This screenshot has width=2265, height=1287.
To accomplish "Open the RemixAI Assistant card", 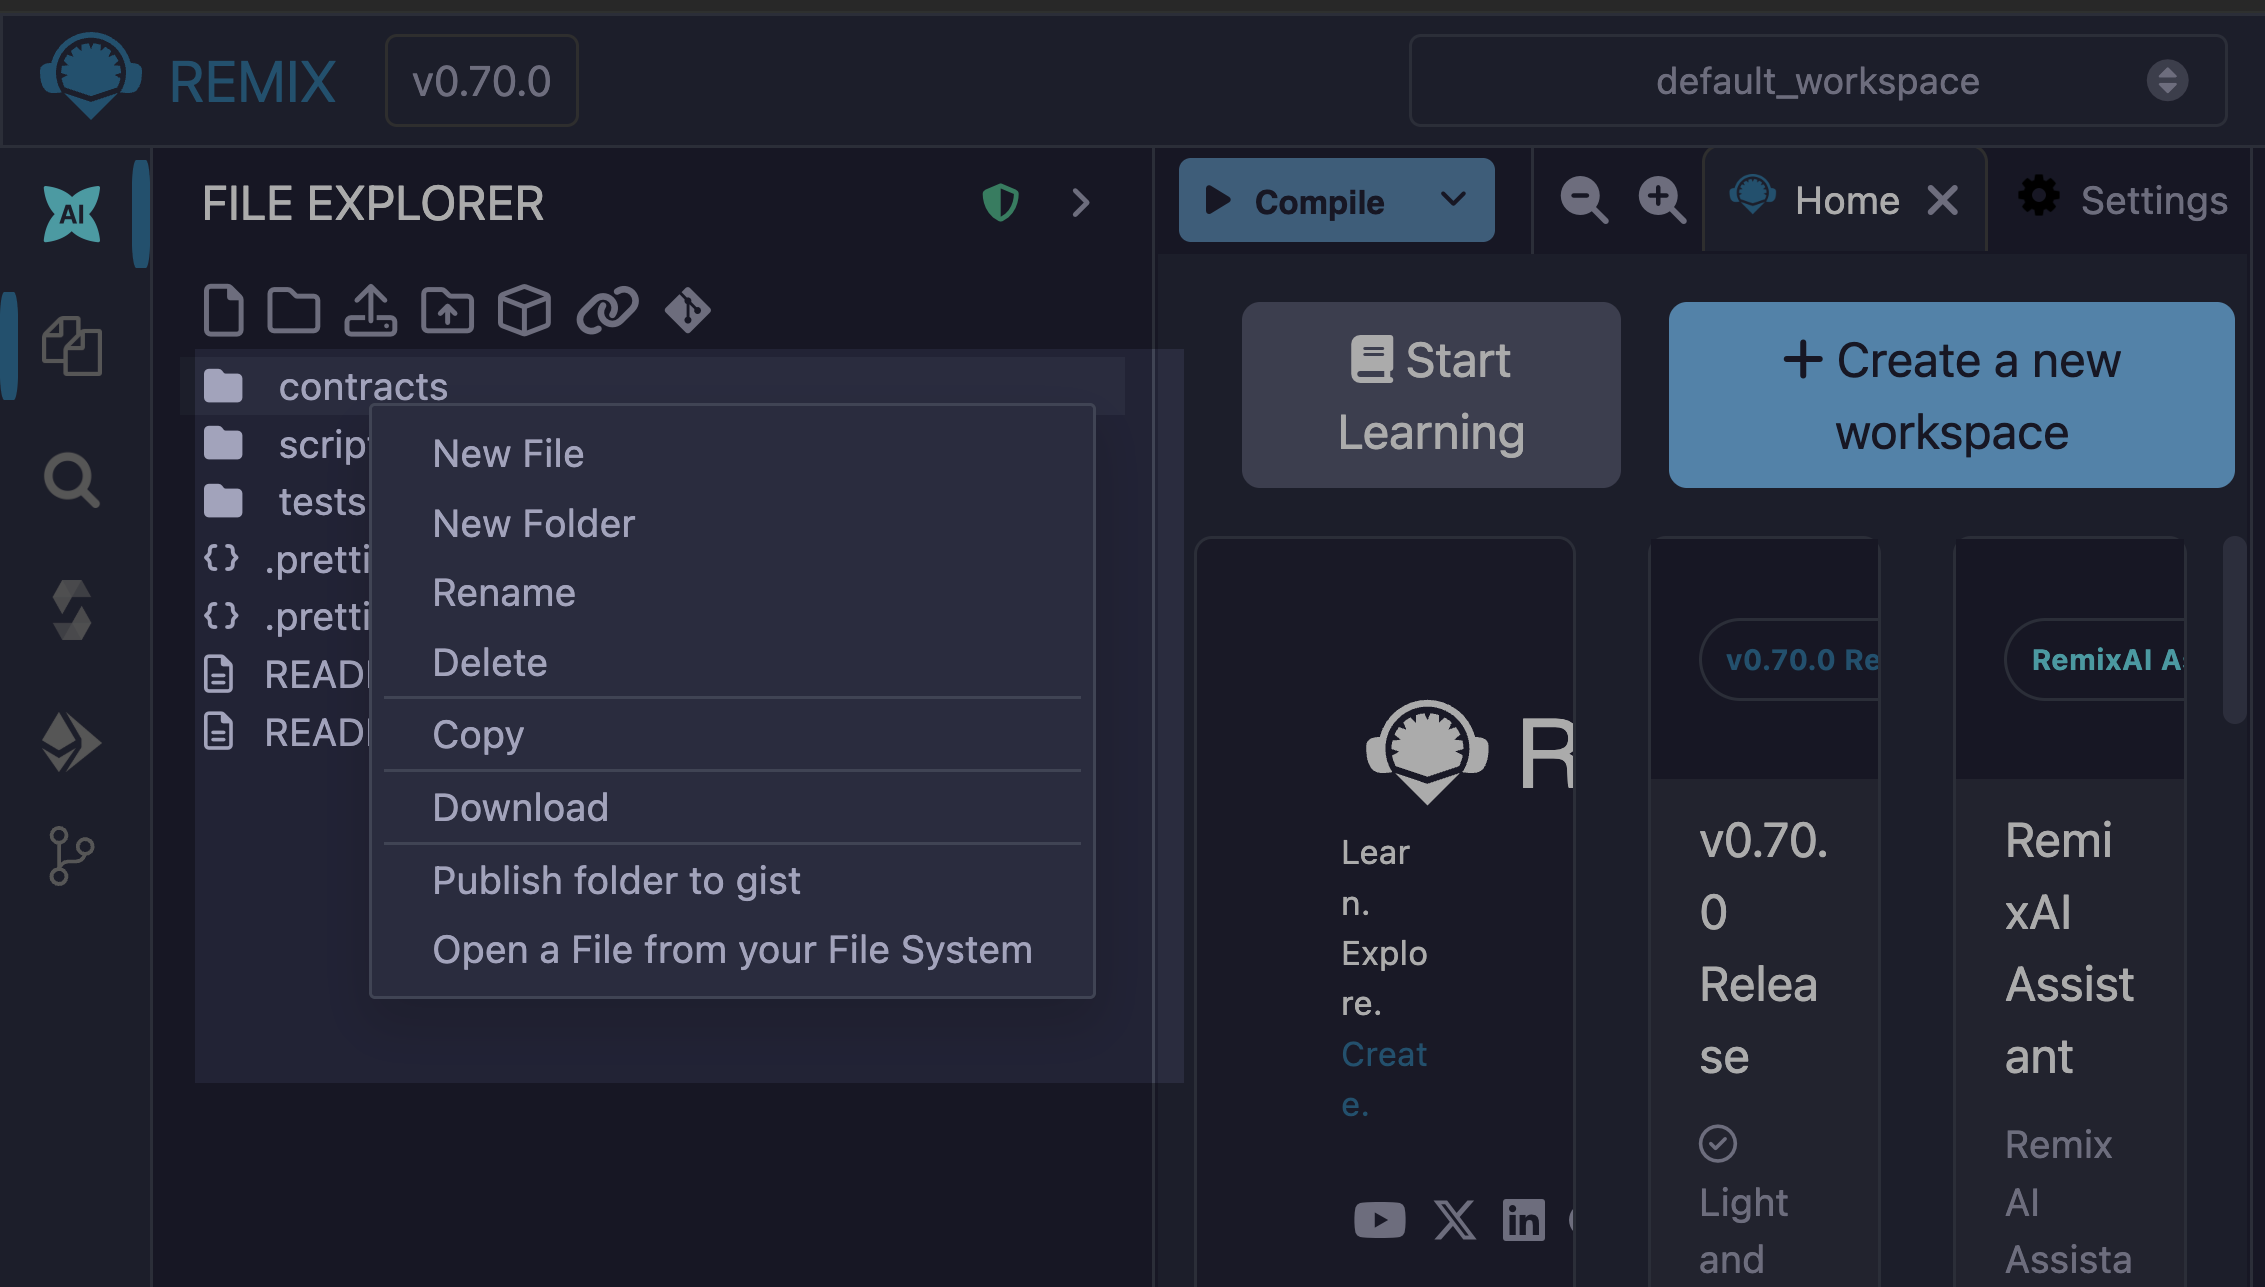I will click(x=2070, y=912).
